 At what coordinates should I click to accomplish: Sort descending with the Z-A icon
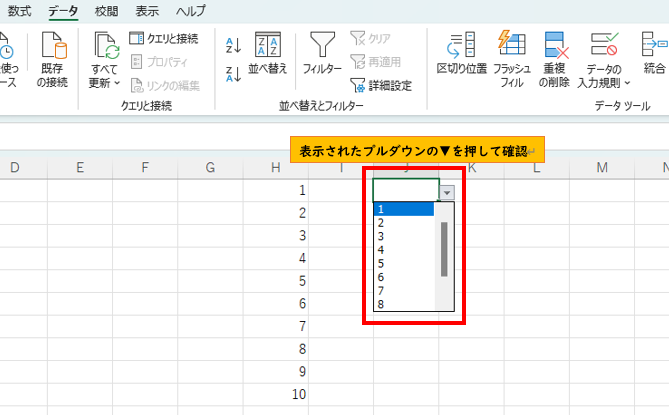[x=233, y=74]
